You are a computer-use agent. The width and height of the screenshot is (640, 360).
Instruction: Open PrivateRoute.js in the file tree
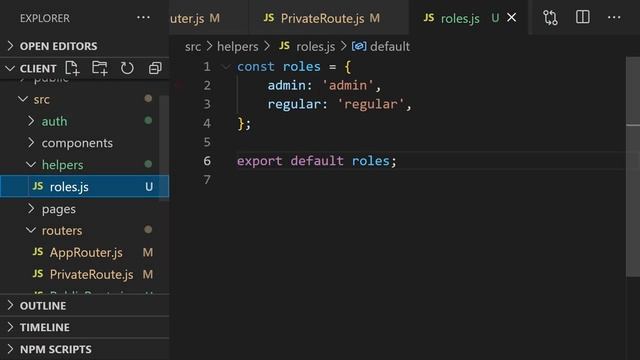point(84,274)
